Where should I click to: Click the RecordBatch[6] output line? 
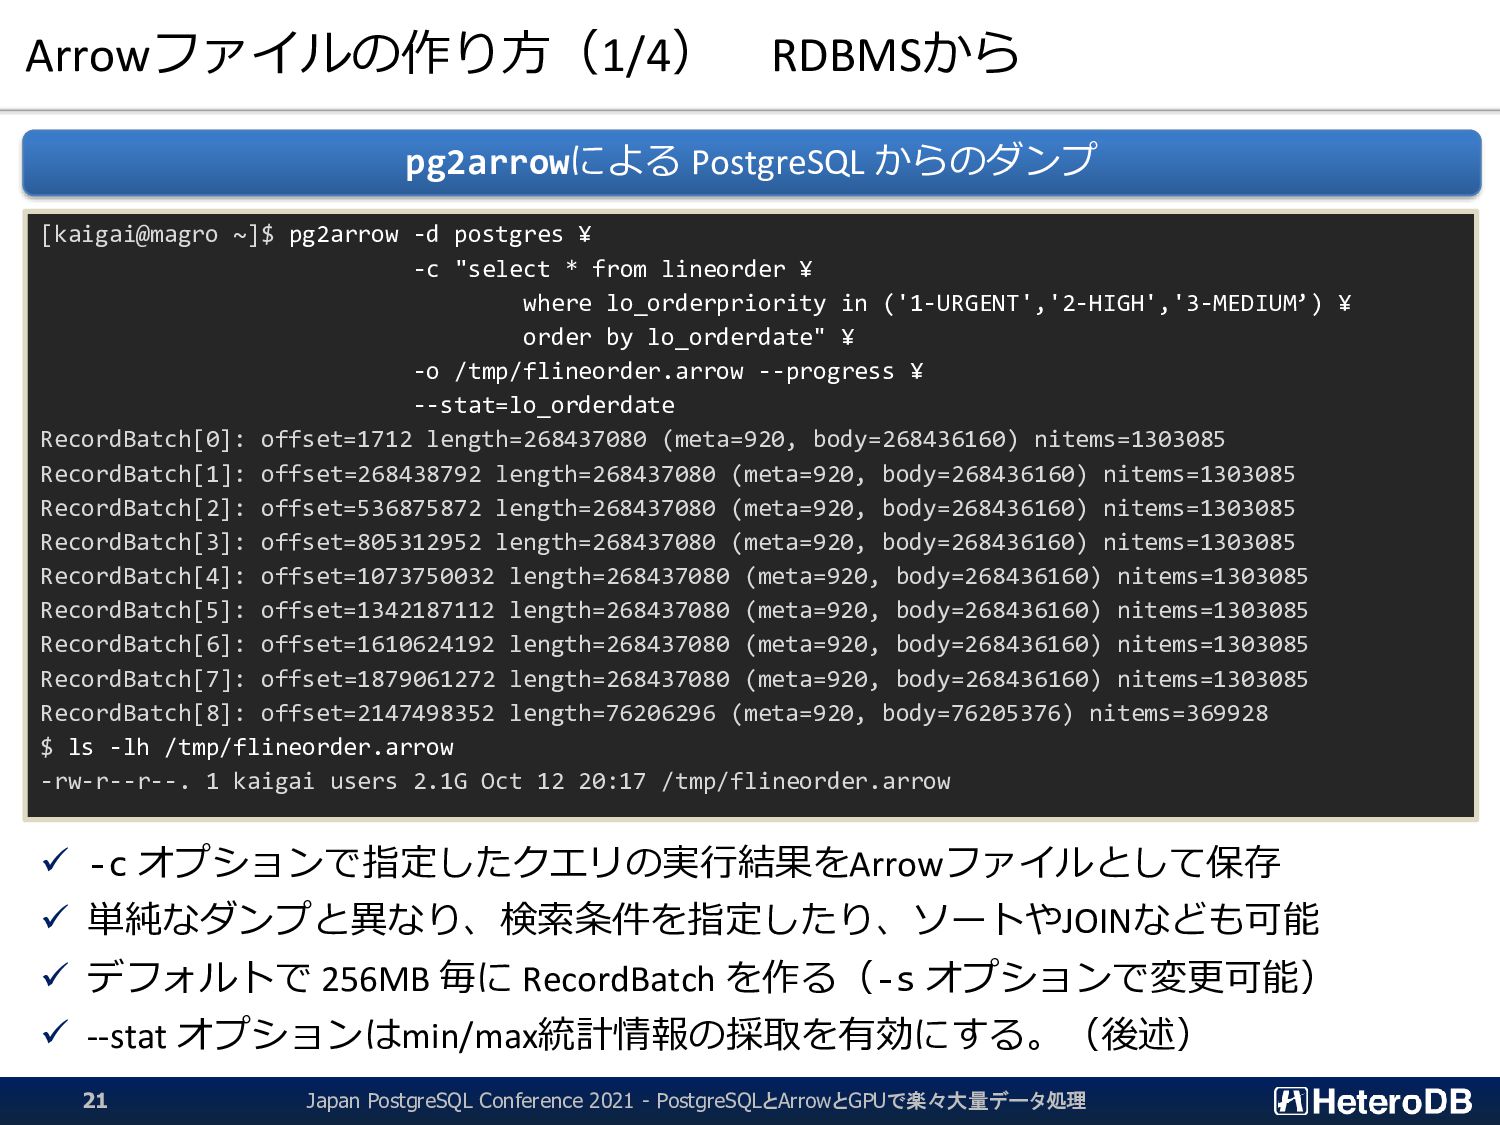[674, 644]
